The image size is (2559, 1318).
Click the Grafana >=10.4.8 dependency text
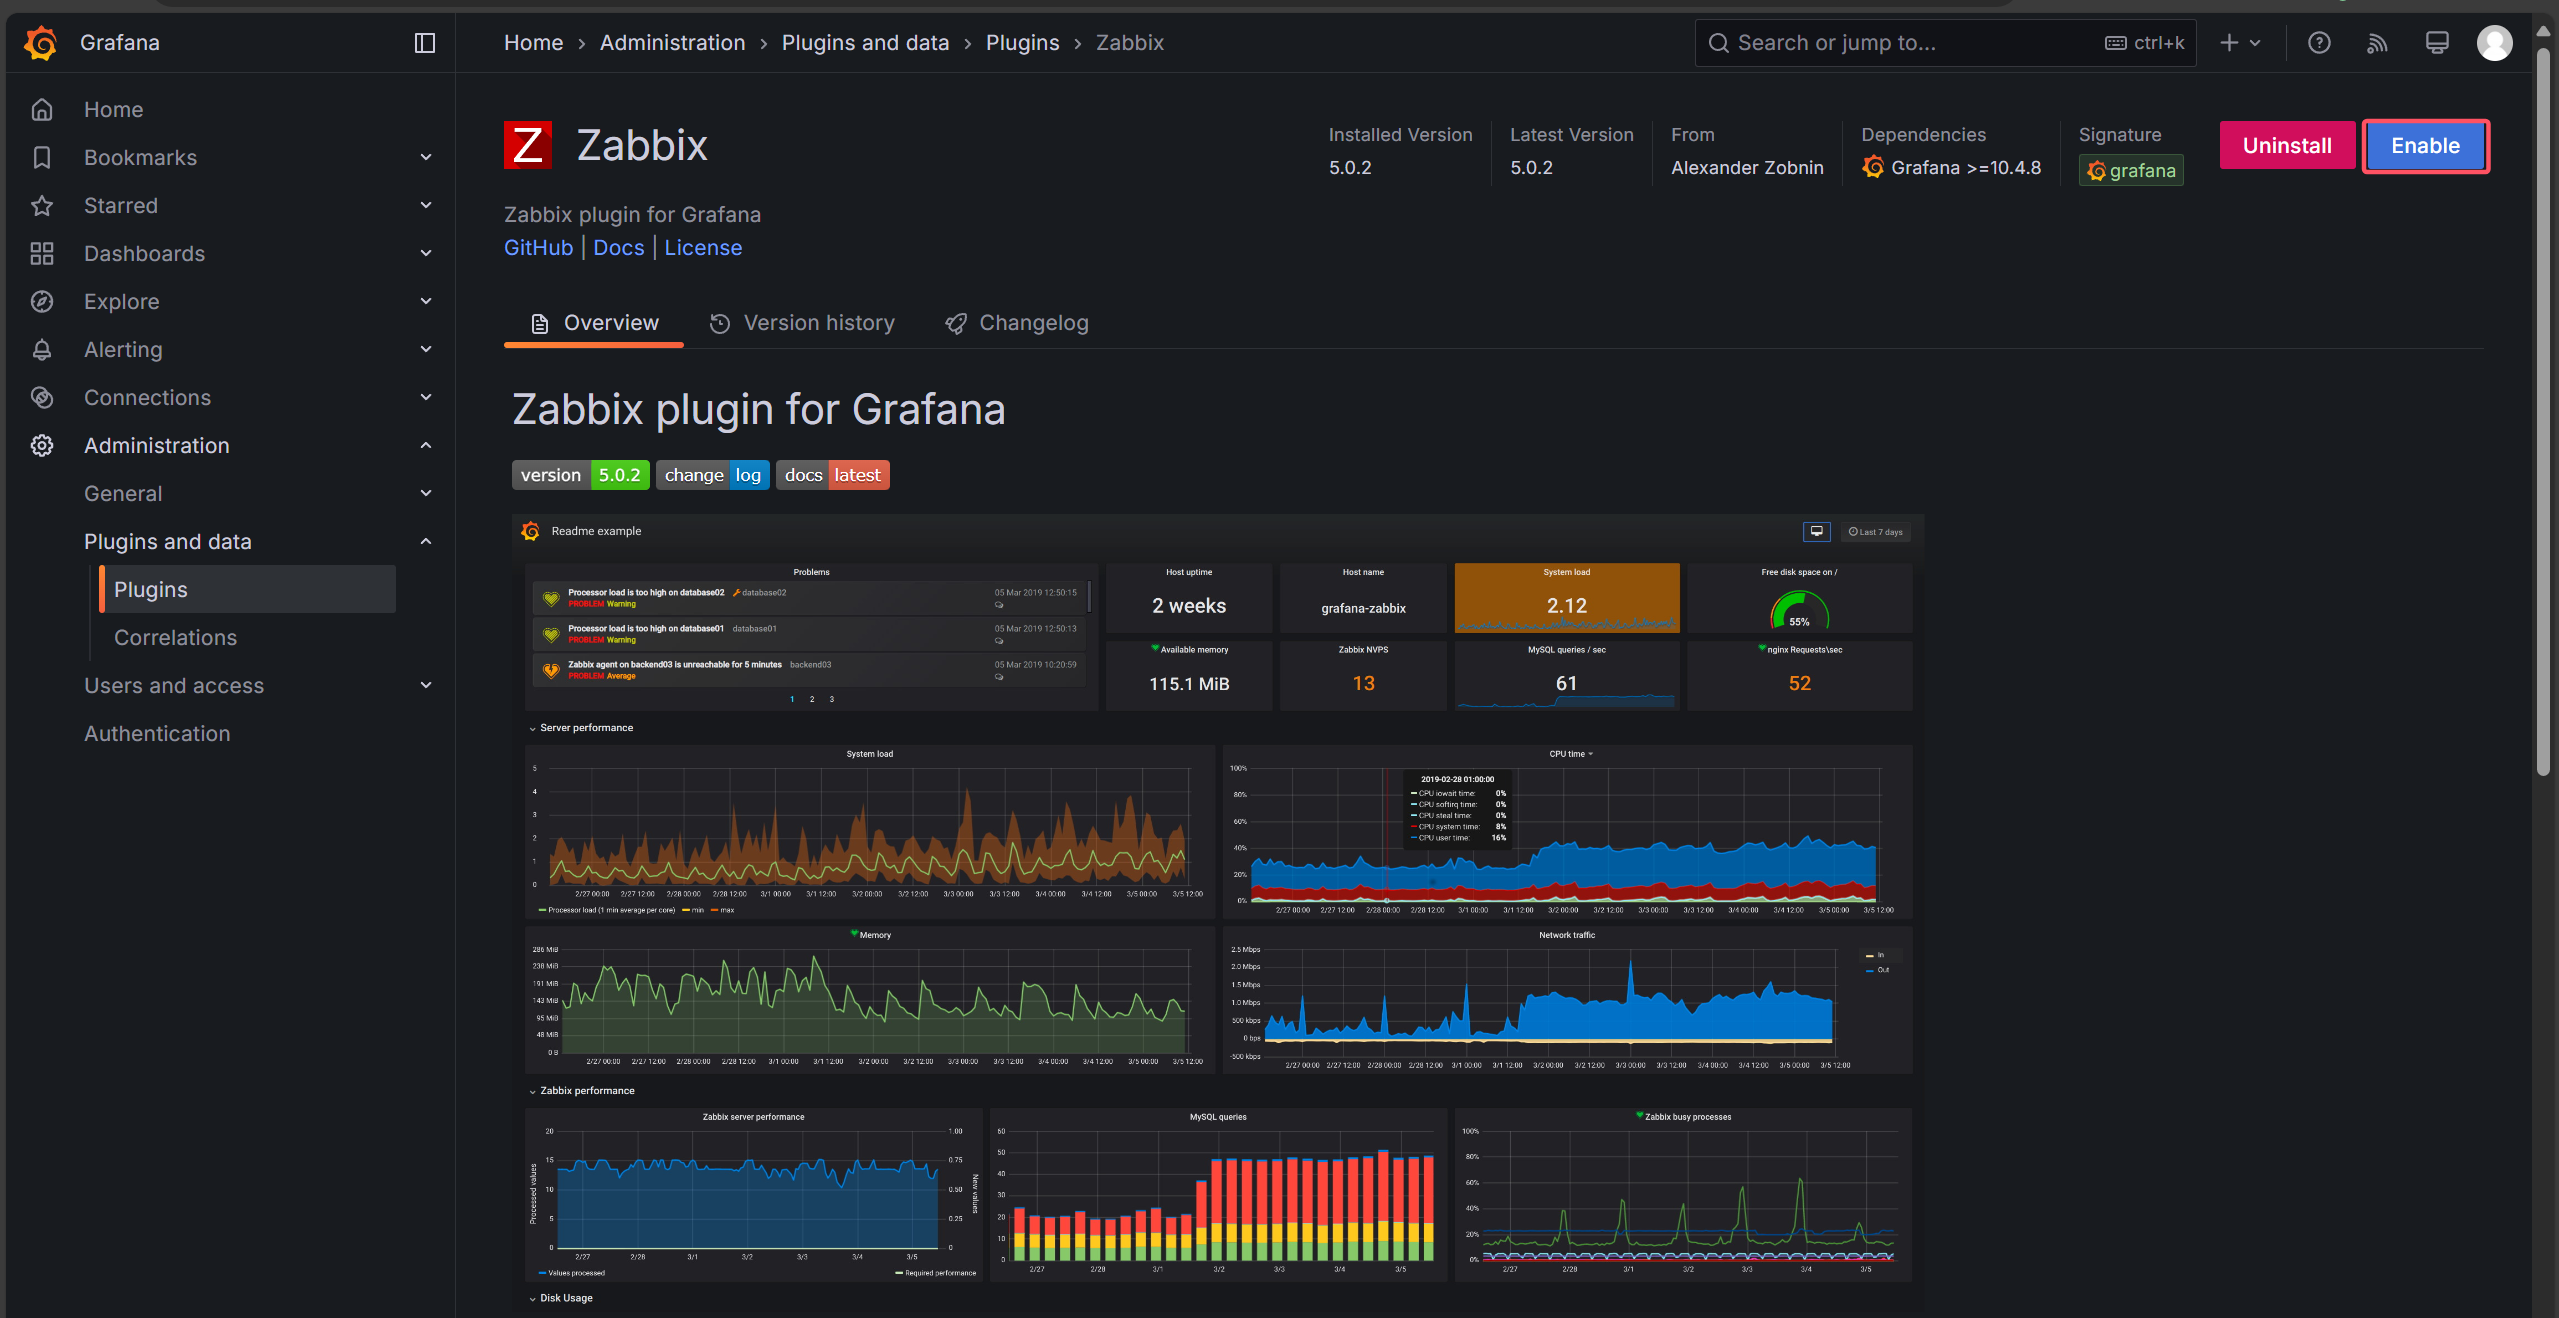1966,168
